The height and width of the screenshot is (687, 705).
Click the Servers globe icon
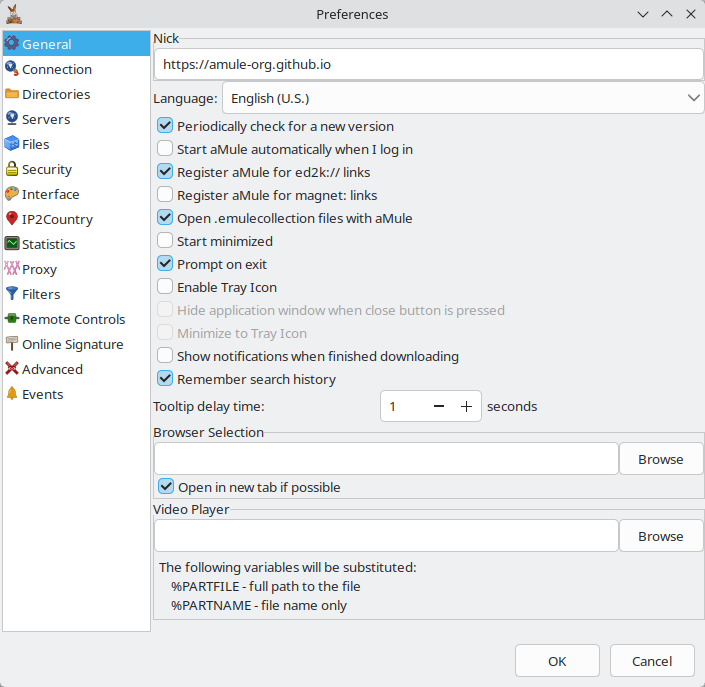(x=12, y=118)
